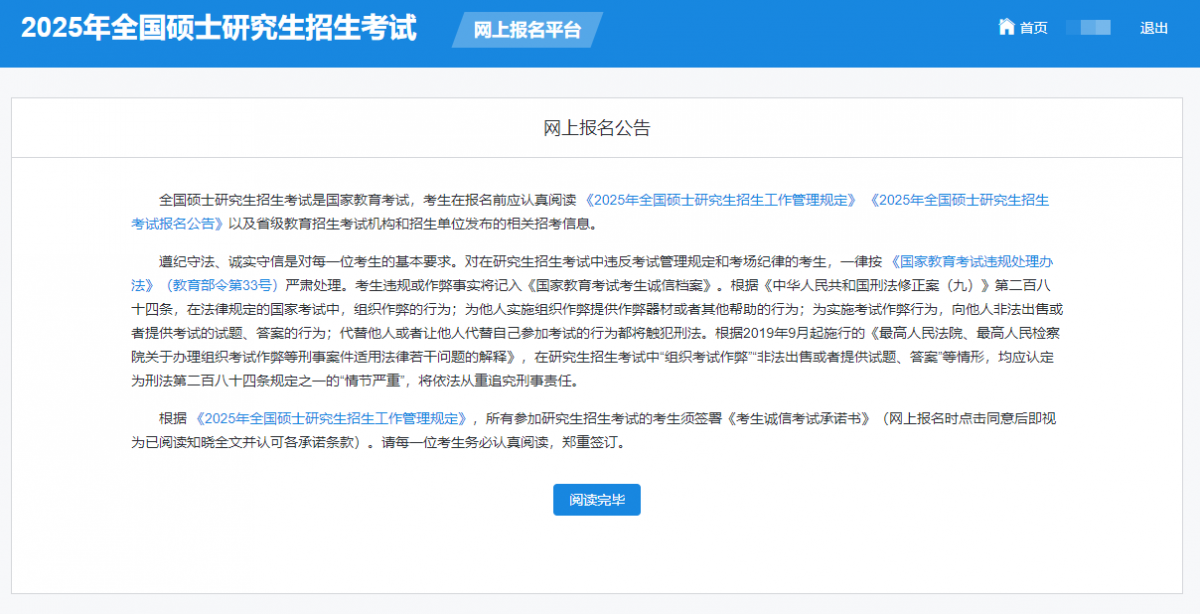Viewport: 1200px width, 614px height.
Task: Open the blurred username in the header
Action: [x=1088, y=28]
